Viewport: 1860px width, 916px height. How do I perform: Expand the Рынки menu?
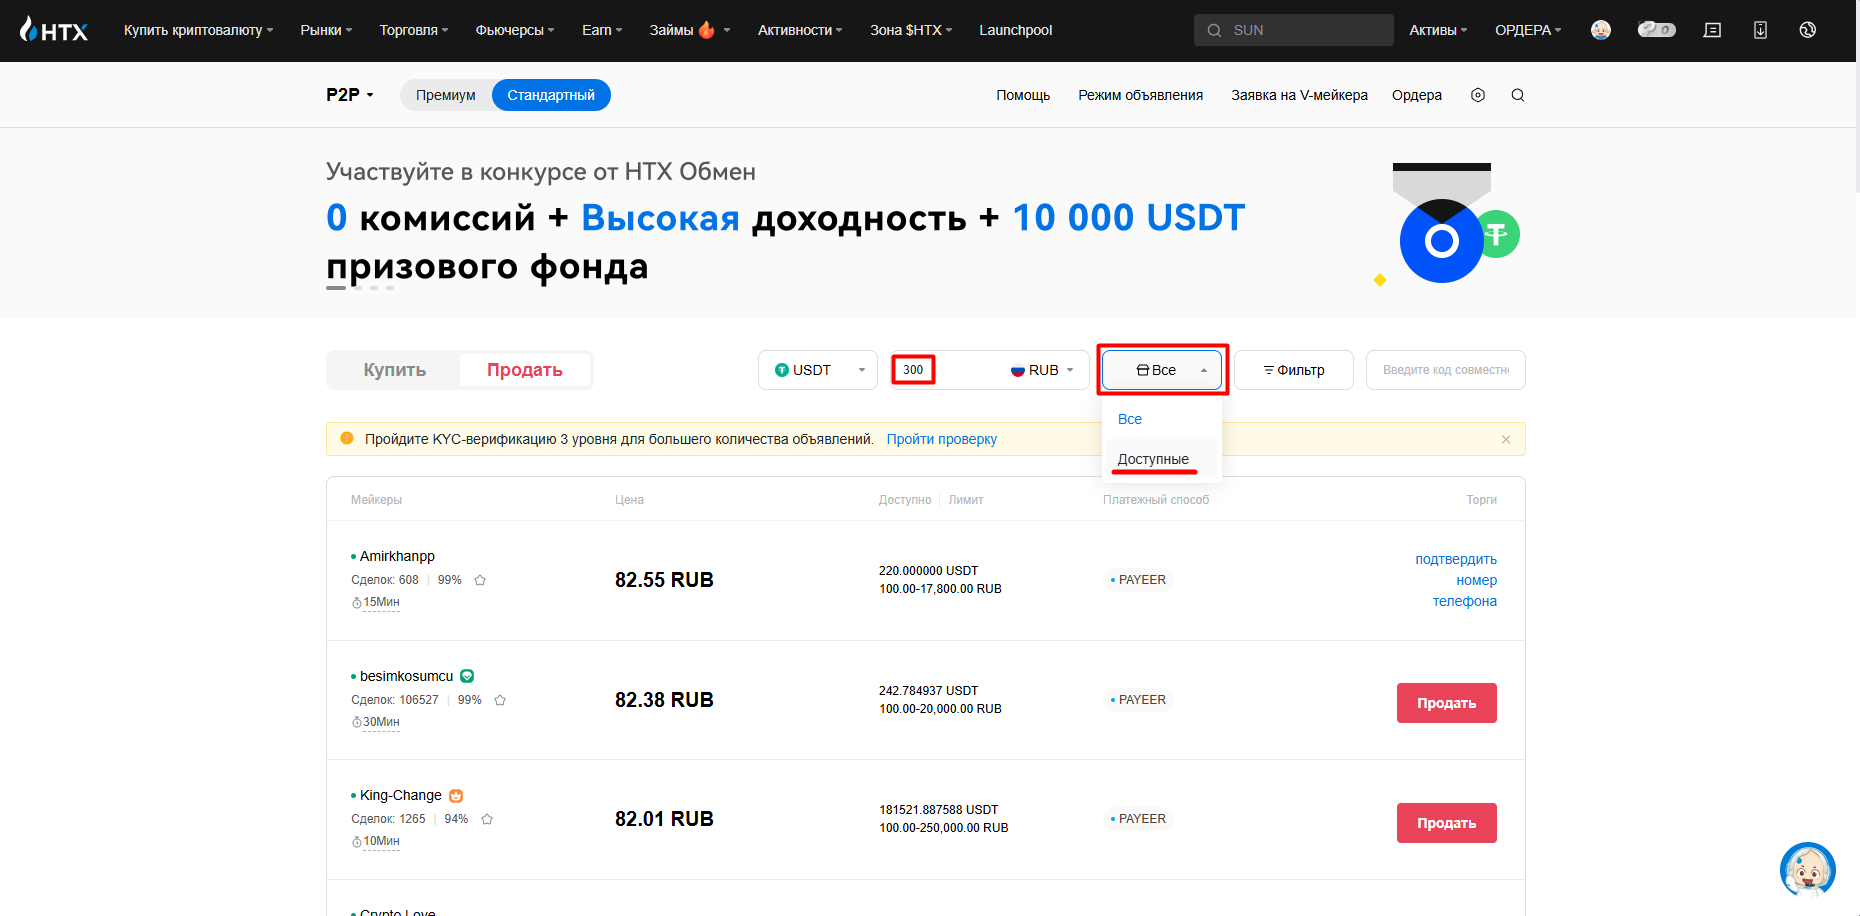pyautogui.click(x=326, y=30)
